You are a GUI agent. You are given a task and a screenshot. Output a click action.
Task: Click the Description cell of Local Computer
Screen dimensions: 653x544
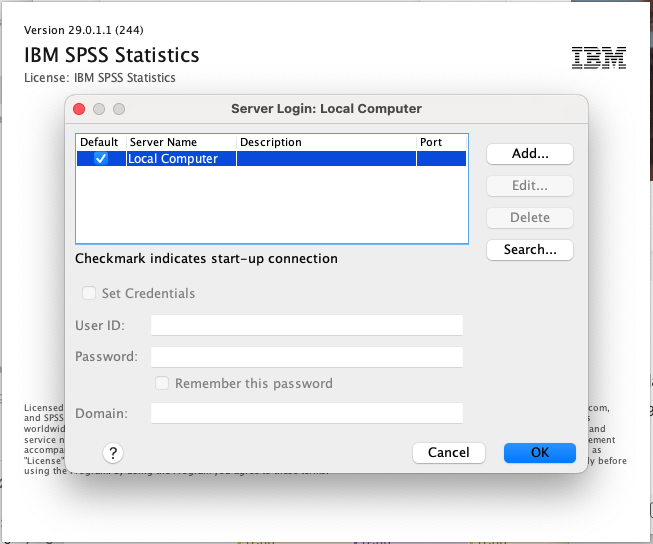pyautogui.click(x=326, y=159)
